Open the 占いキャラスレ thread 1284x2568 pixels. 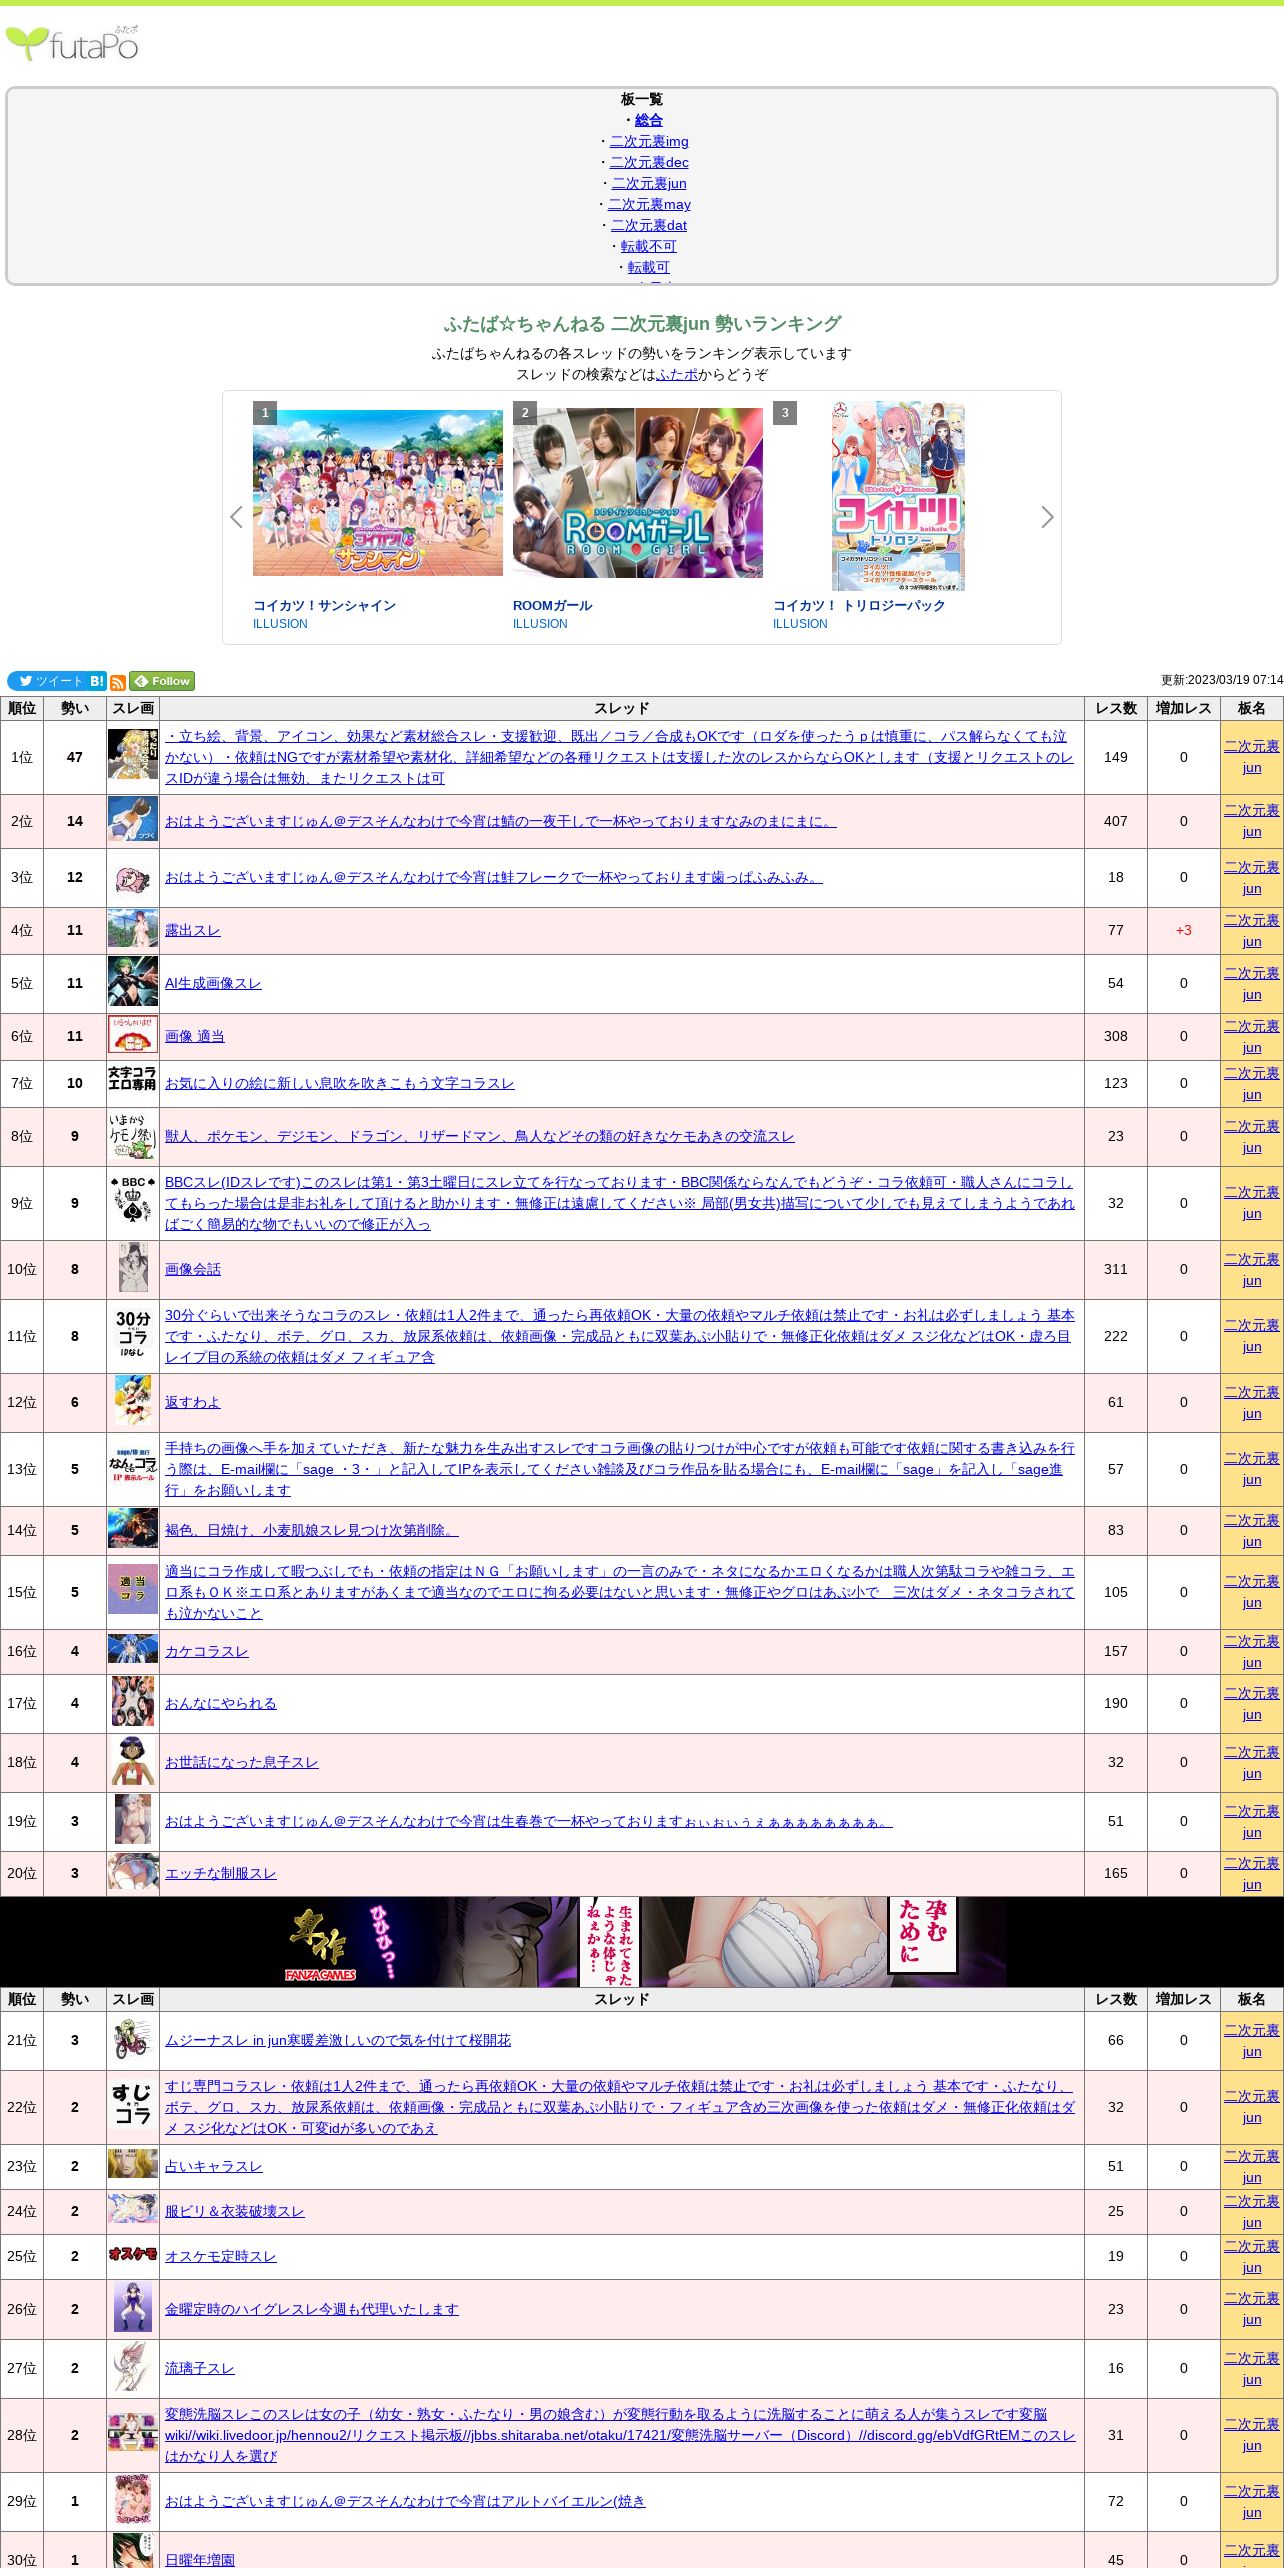[214, 2166]
